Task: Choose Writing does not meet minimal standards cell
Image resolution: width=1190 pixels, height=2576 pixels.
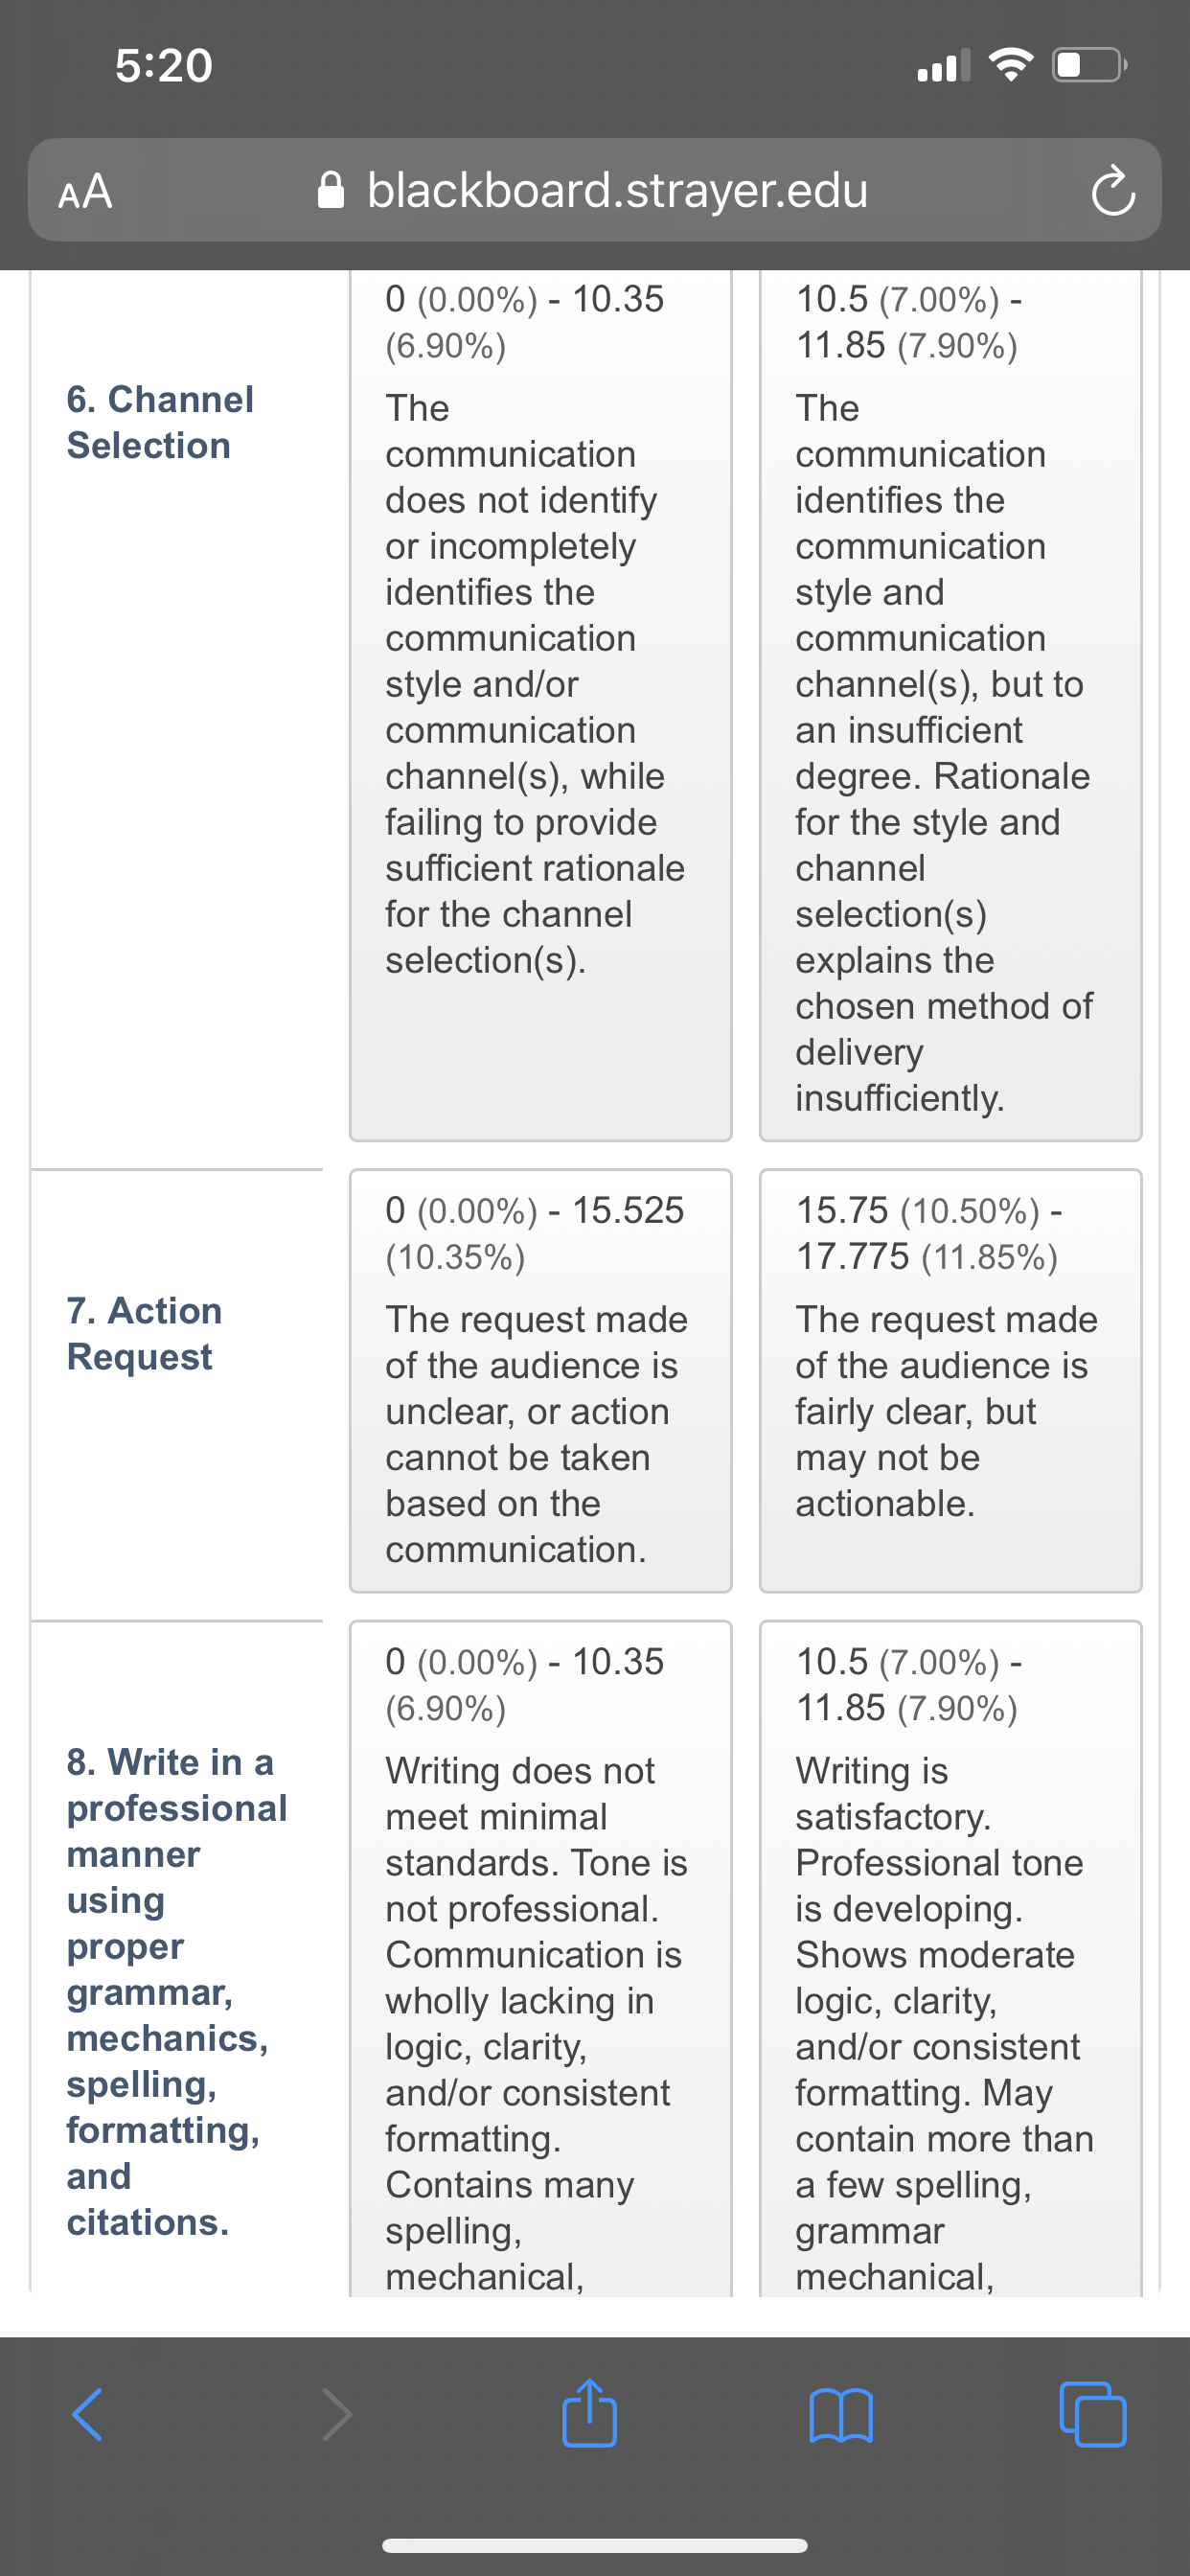Action: tap(540, 1958)
